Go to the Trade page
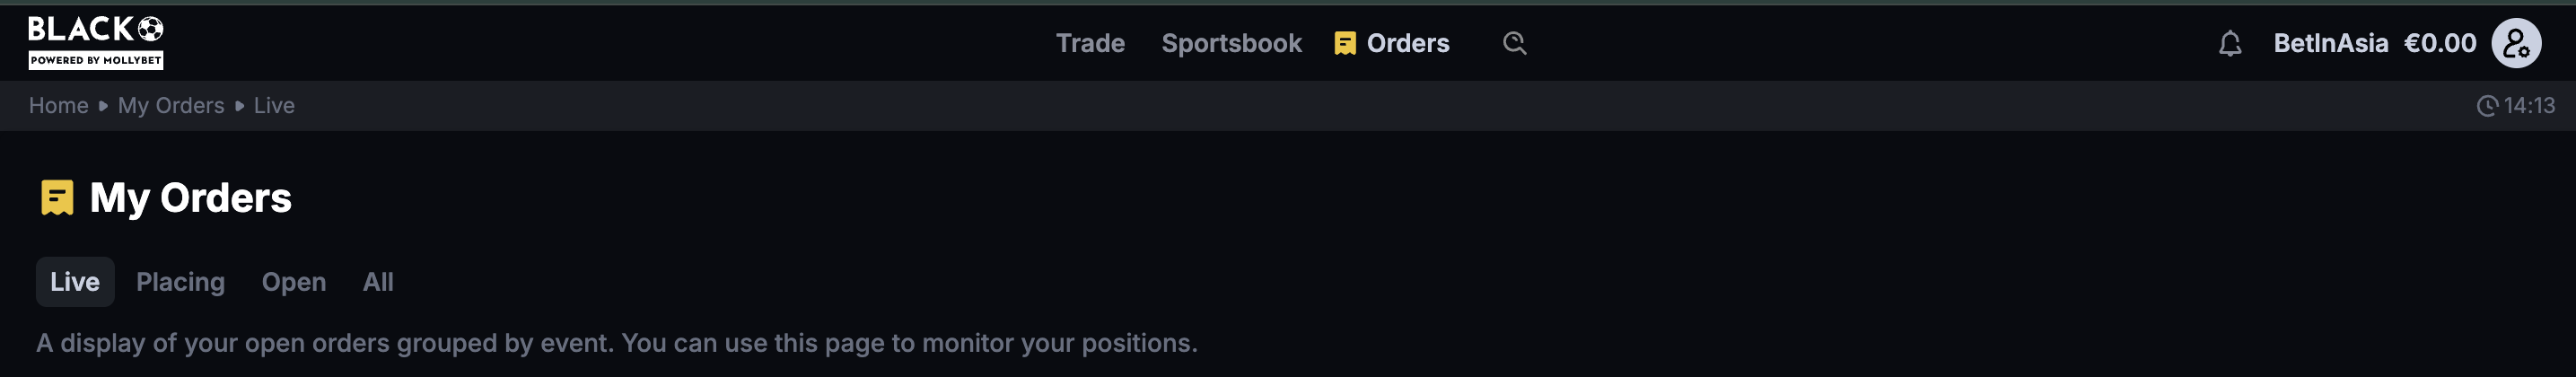Screen dimensions: 2576x377 (x=1090, y=43)
